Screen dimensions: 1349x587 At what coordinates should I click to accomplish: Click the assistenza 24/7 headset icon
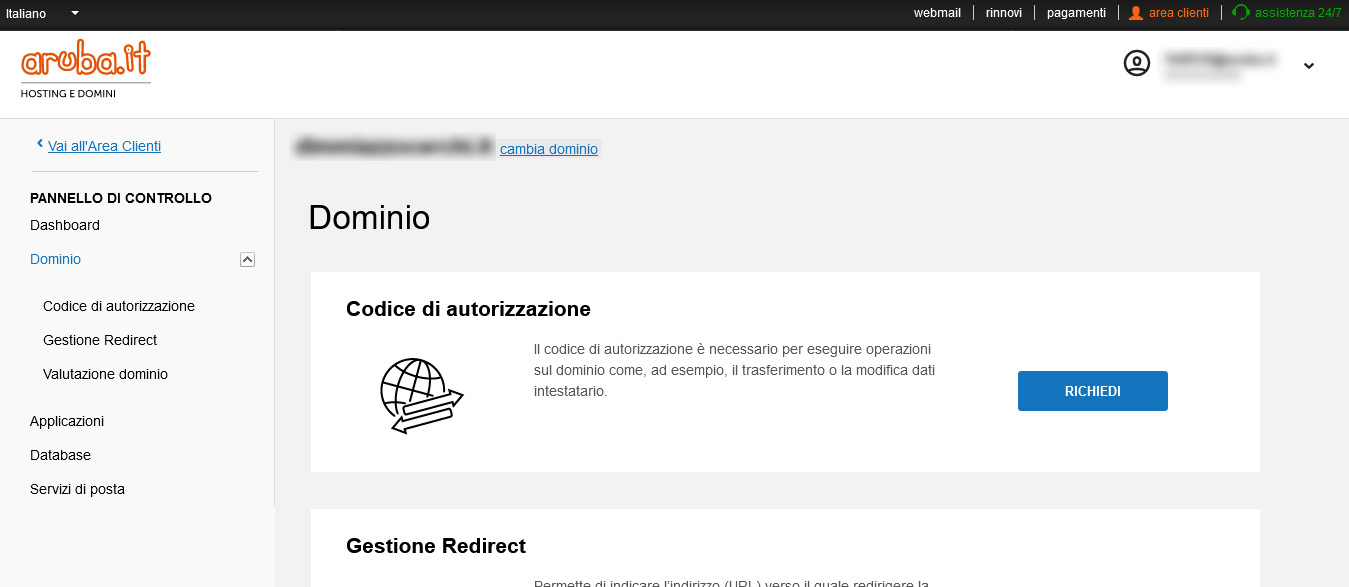coord(1241,13)
